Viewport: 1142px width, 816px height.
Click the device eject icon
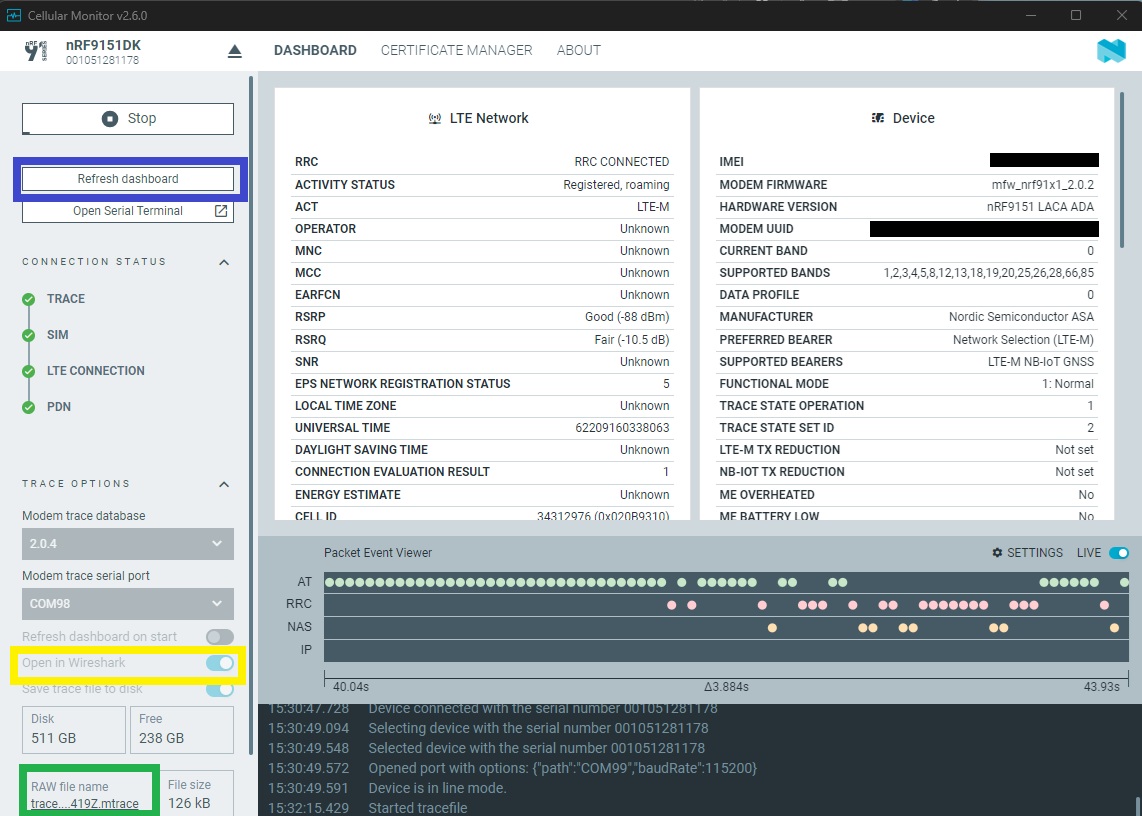pyautogui.click(x=235, y=51)
